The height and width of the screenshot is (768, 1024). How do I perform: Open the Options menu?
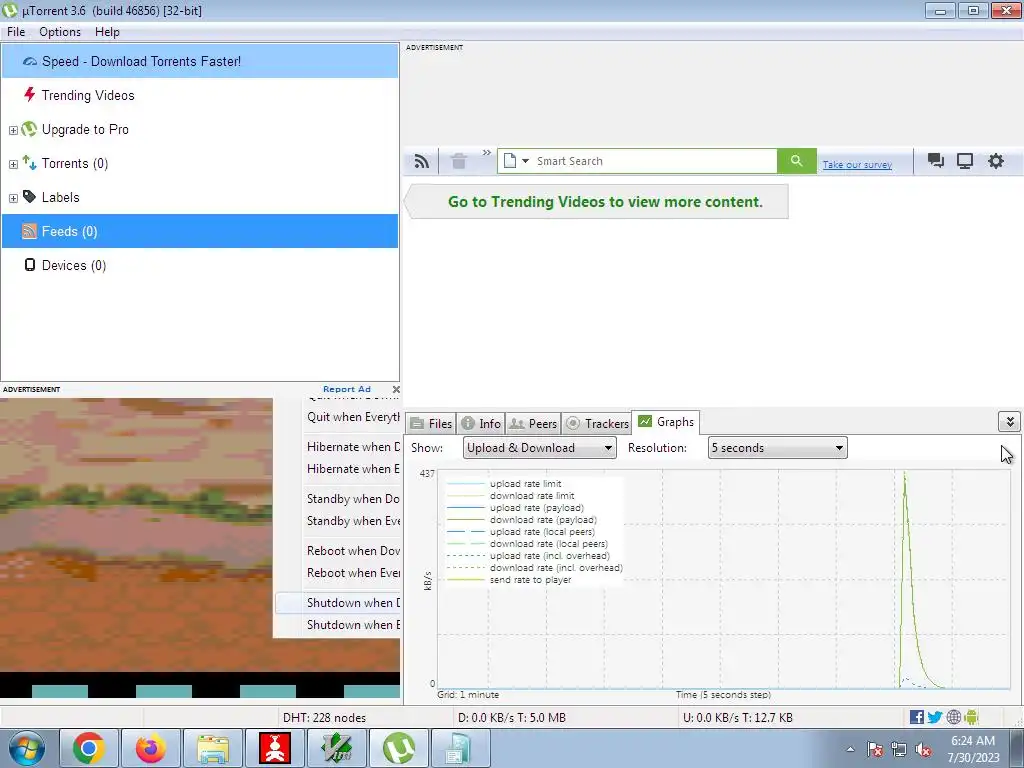(x=60, y=32)
